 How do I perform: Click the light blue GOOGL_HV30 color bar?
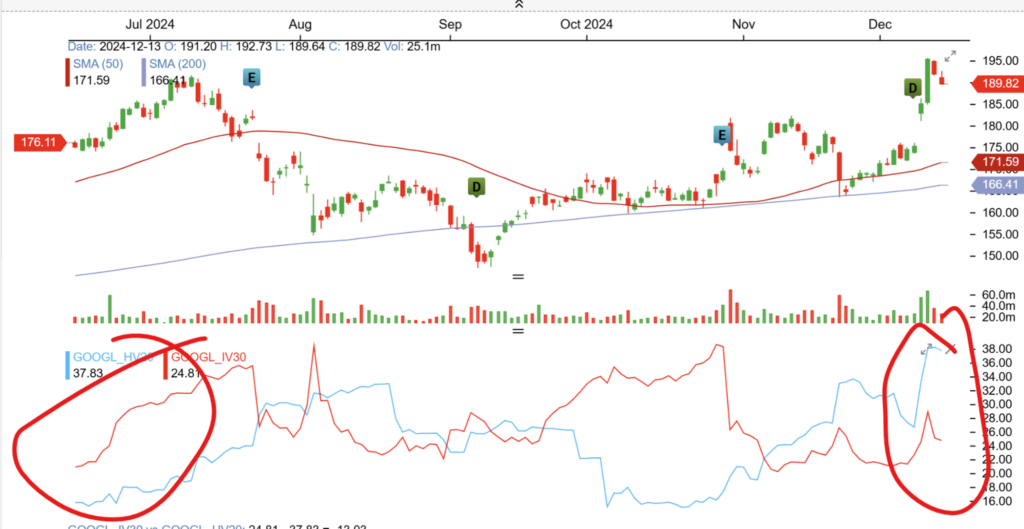[67, 366]
